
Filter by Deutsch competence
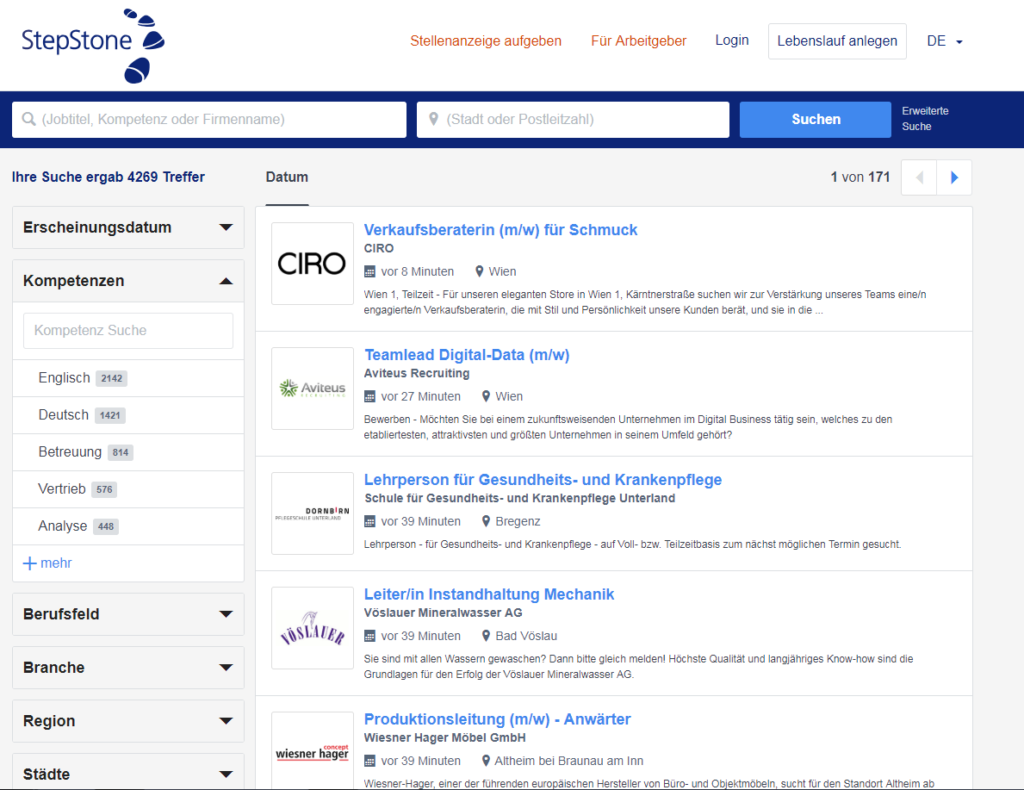pyautogui.click(x=128, y=415)
